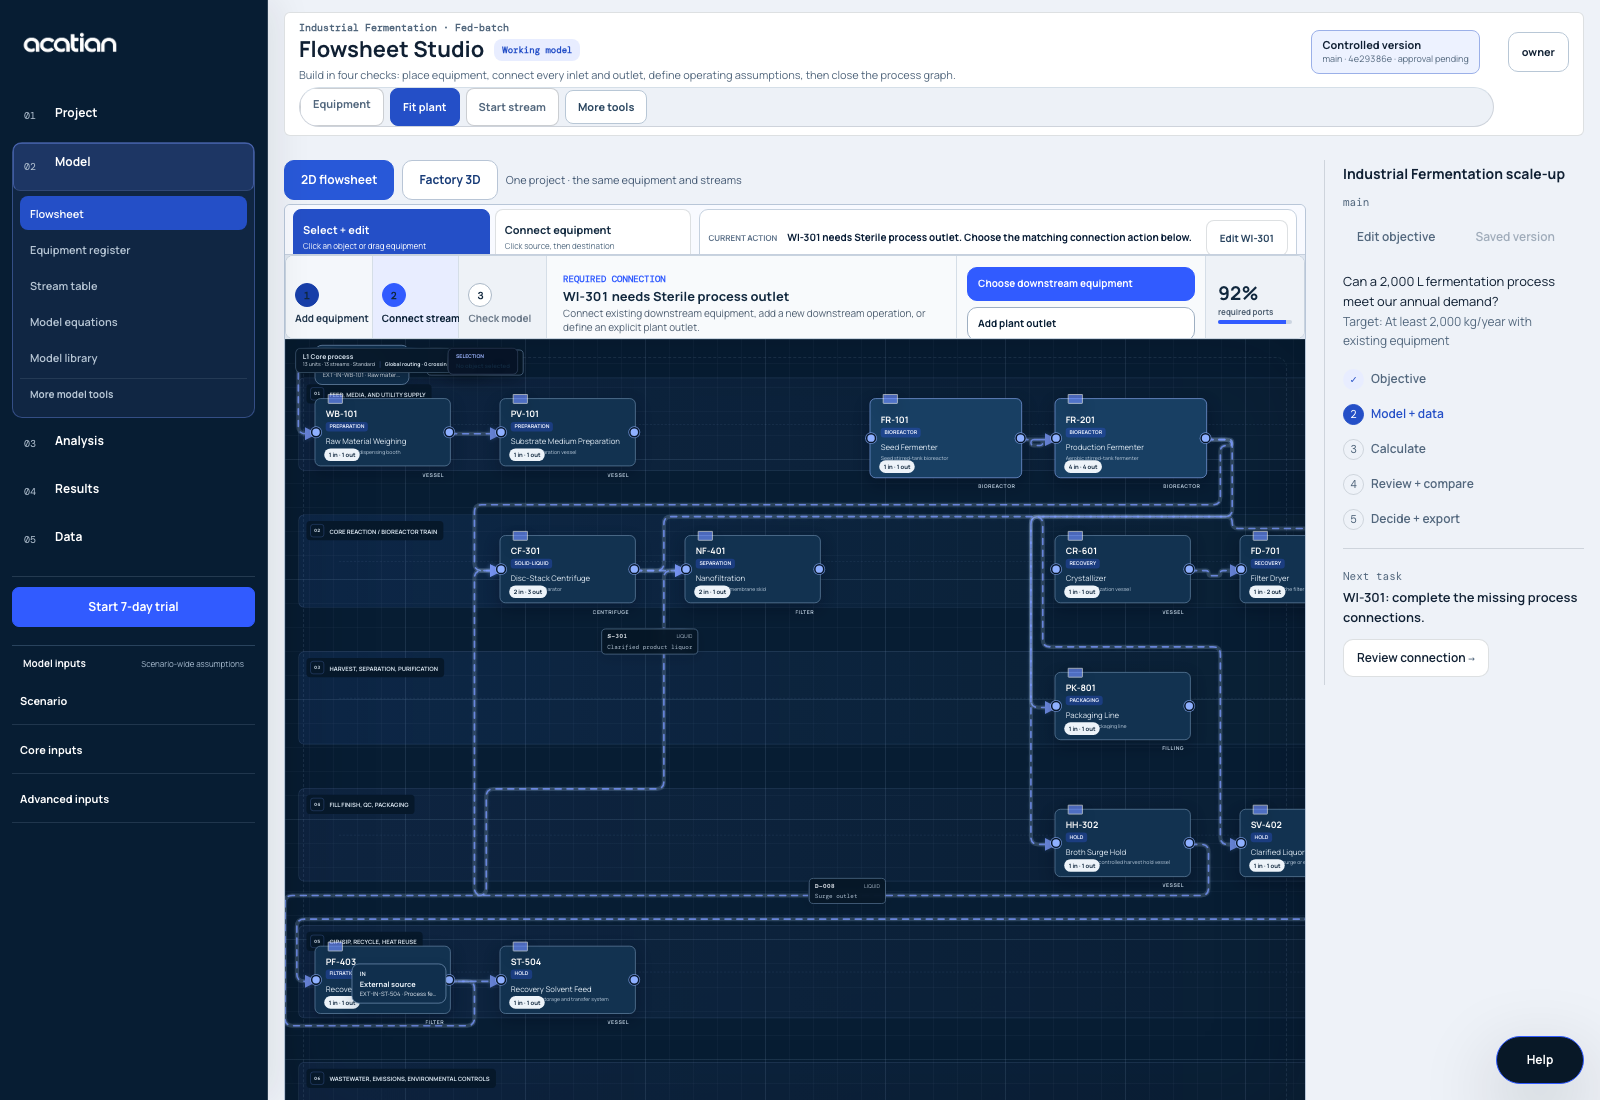Click the inlet port circle on FR-101
The height and width of the screenshot is (1100, 1600).
pos(871,438)
